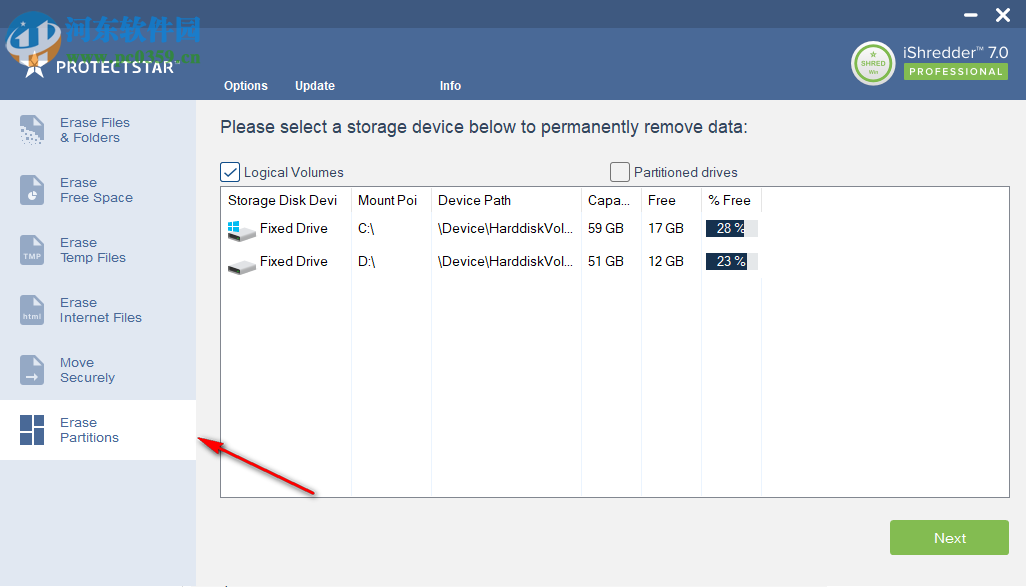1027x587 pixels.
Task: Uncheck the Logical Volumes checkbox
Action: pyautogui.click(x=230, y=172)
